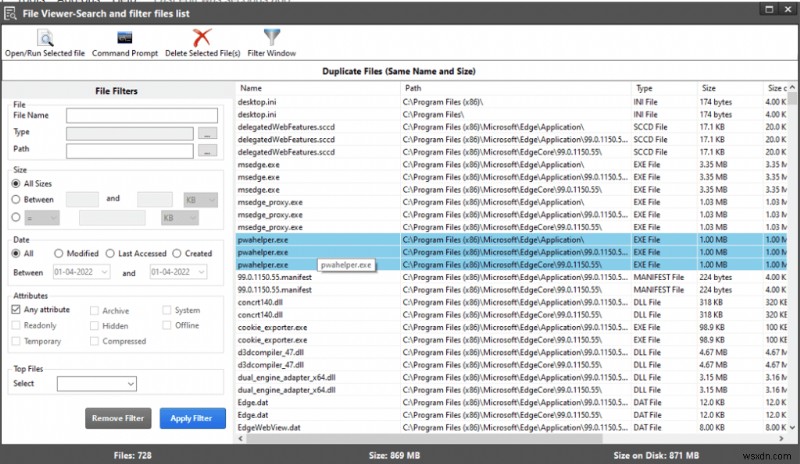800x464 pixels.
Task: Choose the Last Accessed radio button
Action: coord(110,253)
